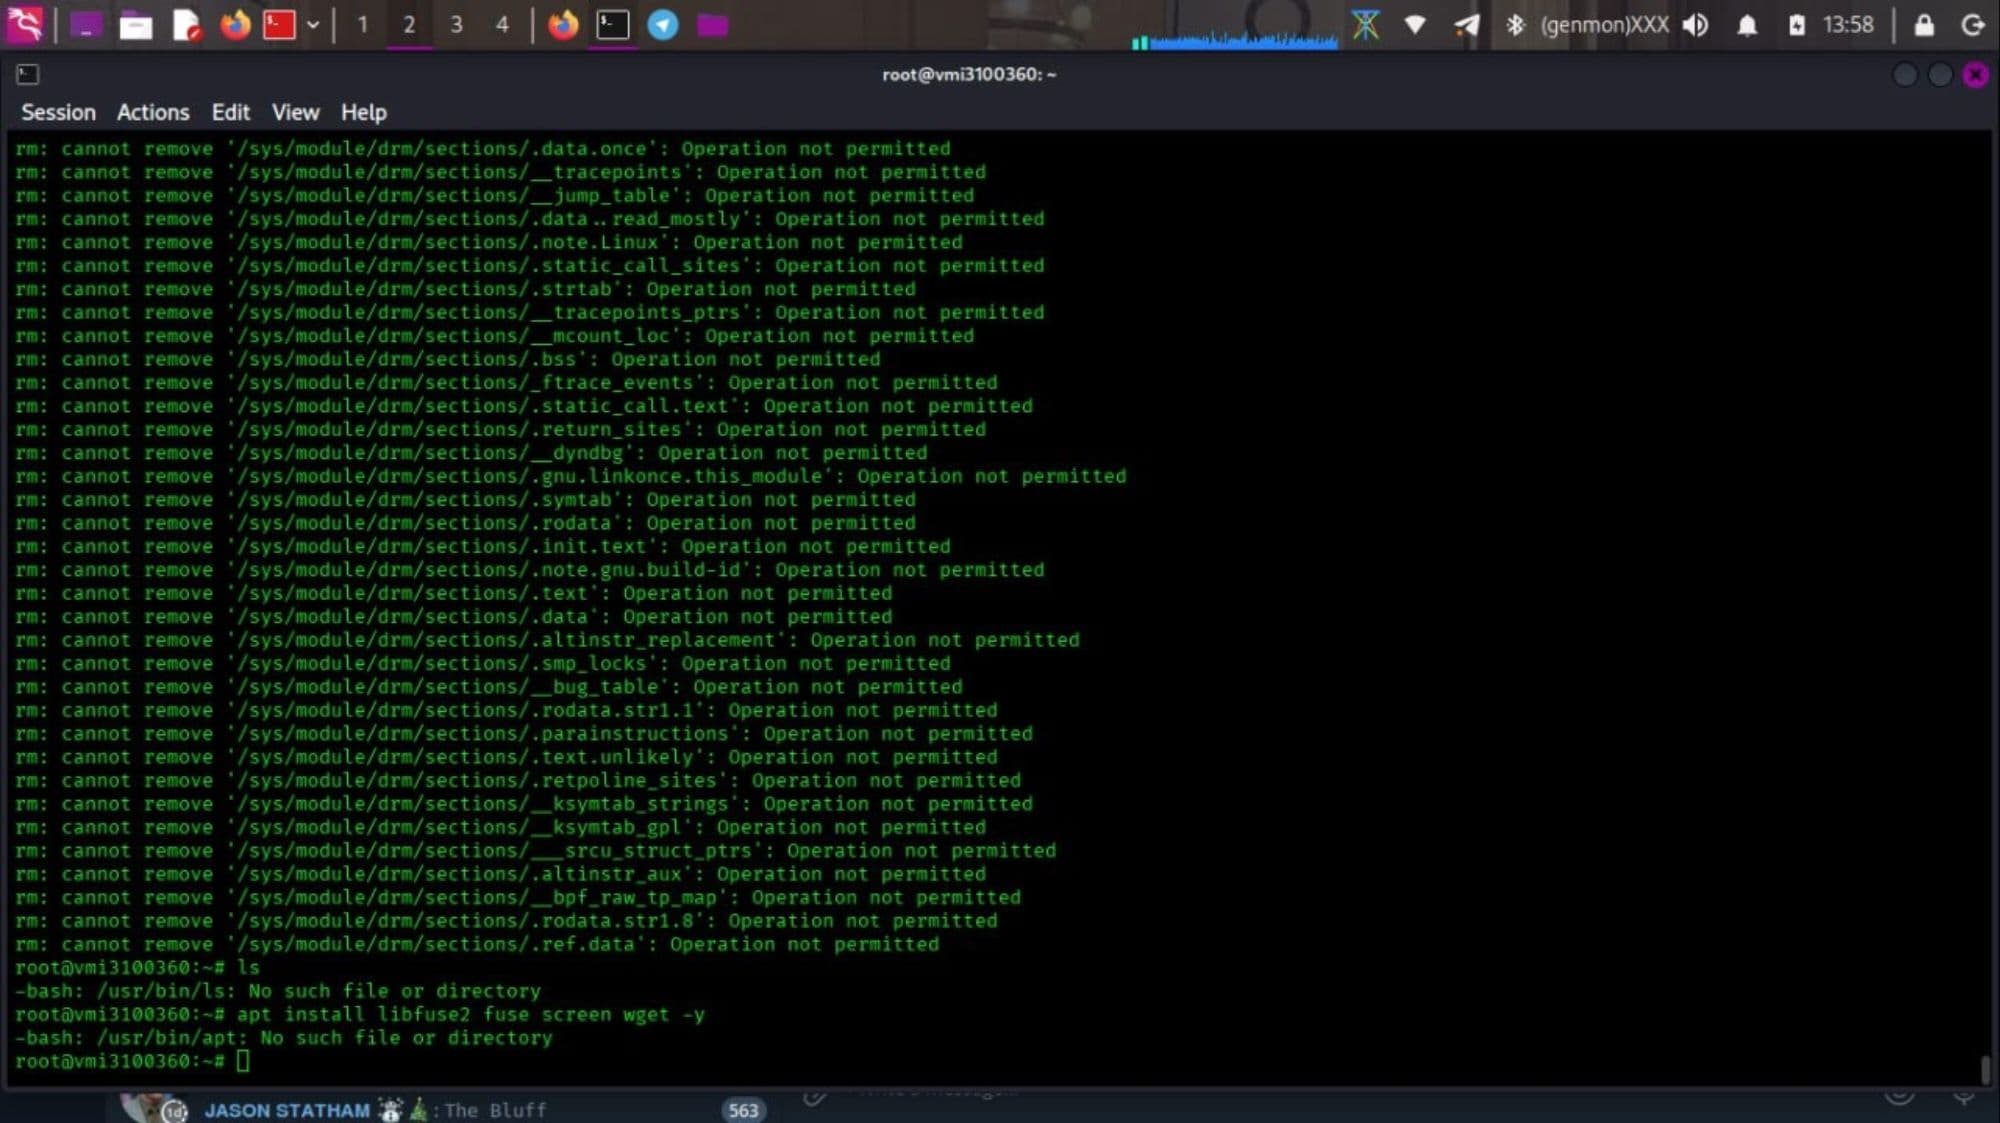
Task: Show notifications via the bell icon
Action: 1746,25
